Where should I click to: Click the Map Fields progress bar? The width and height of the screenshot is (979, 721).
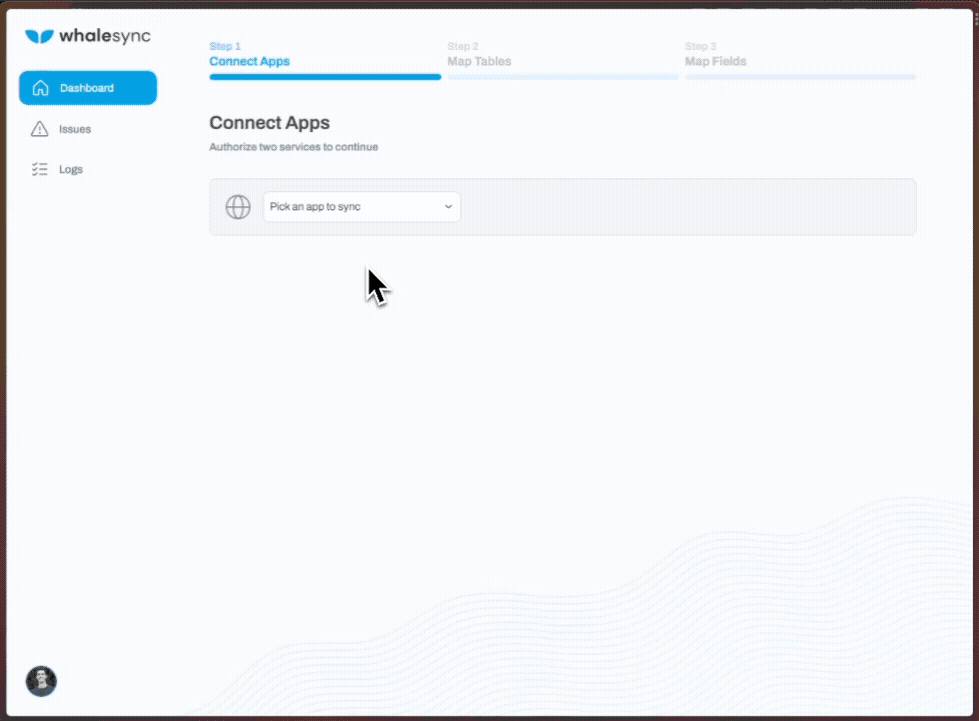[x=800, y=77]
